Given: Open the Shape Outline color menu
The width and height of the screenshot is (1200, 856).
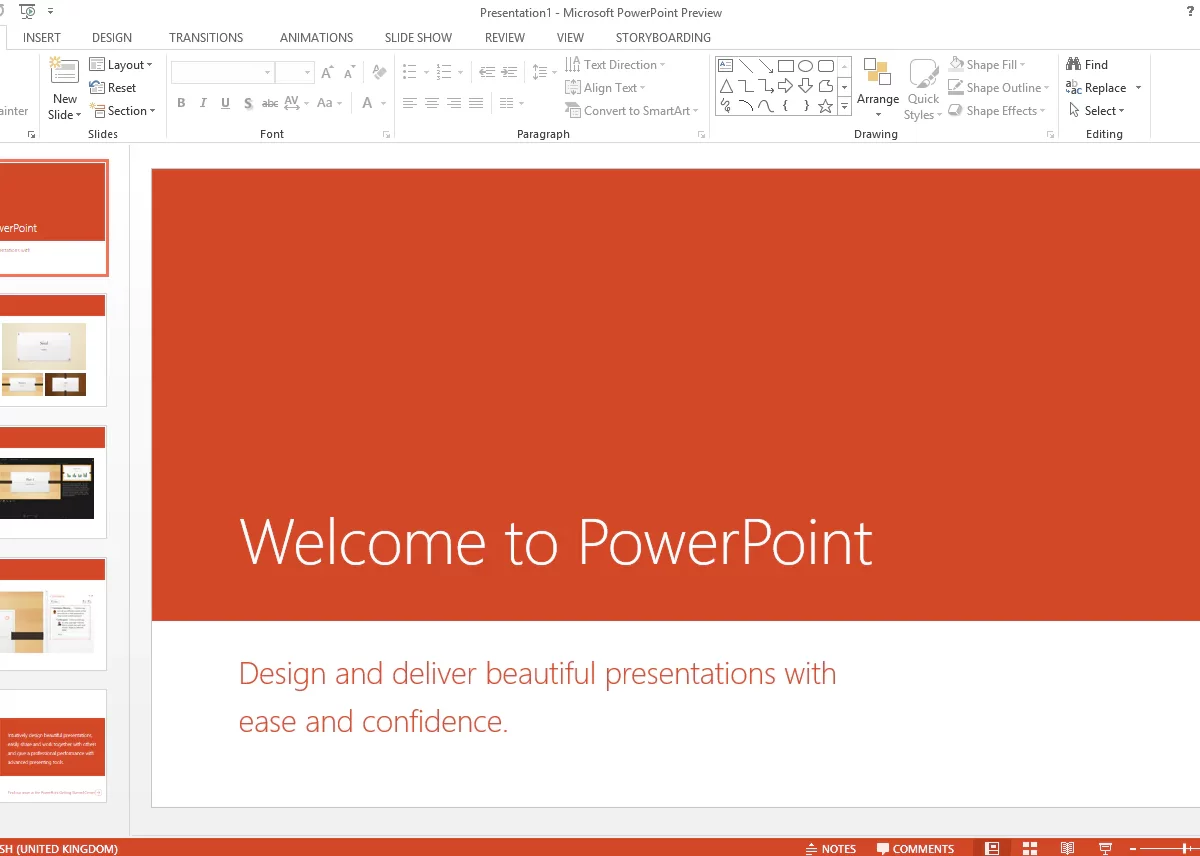Looking at the screenshot, I should coord(999,88).
